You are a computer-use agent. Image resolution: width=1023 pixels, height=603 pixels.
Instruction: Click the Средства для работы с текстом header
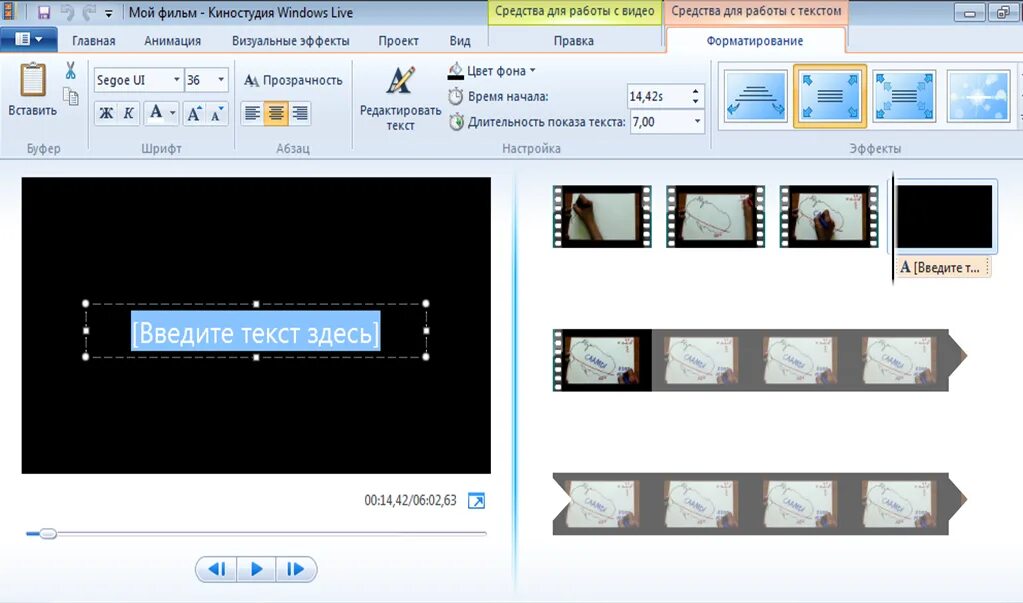click(756, 11)
